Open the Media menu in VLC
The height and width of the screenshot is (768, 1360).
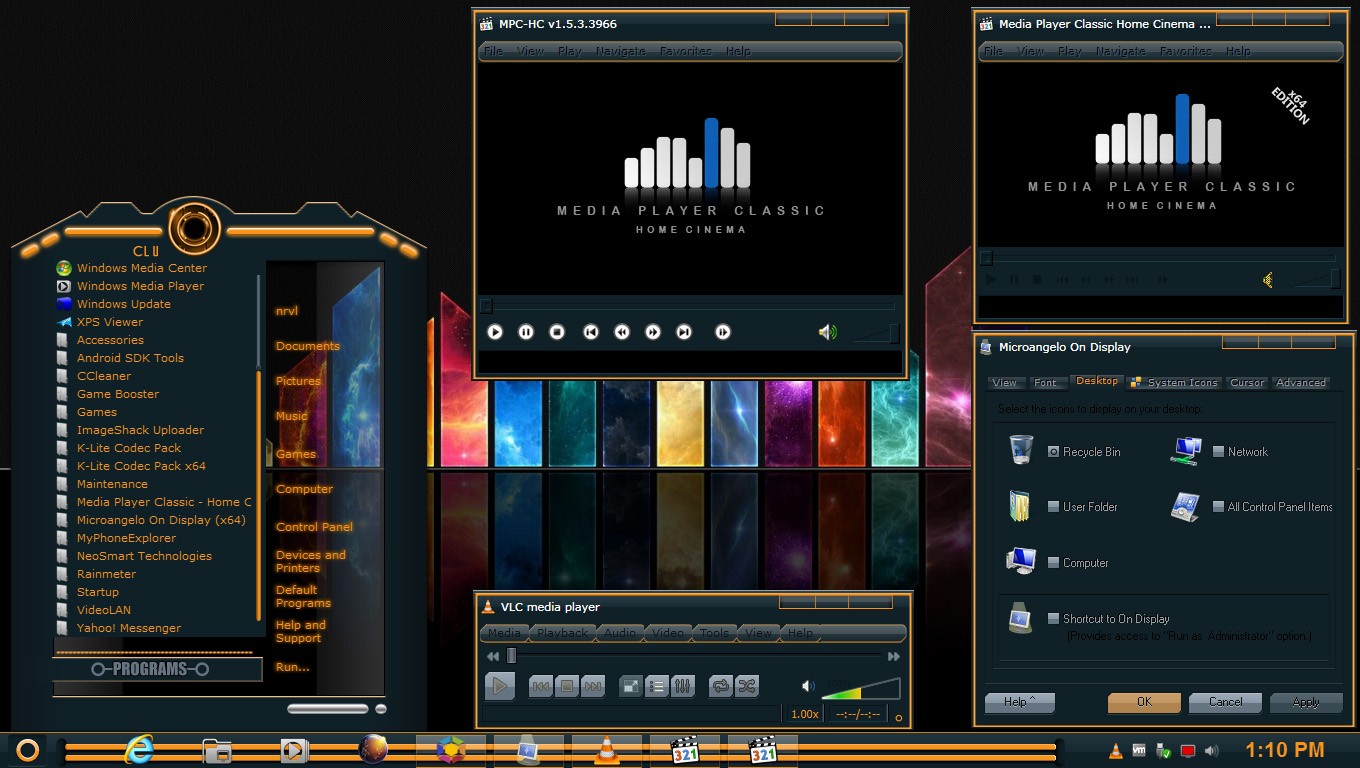pyautogui.click(x=504, y=633)
